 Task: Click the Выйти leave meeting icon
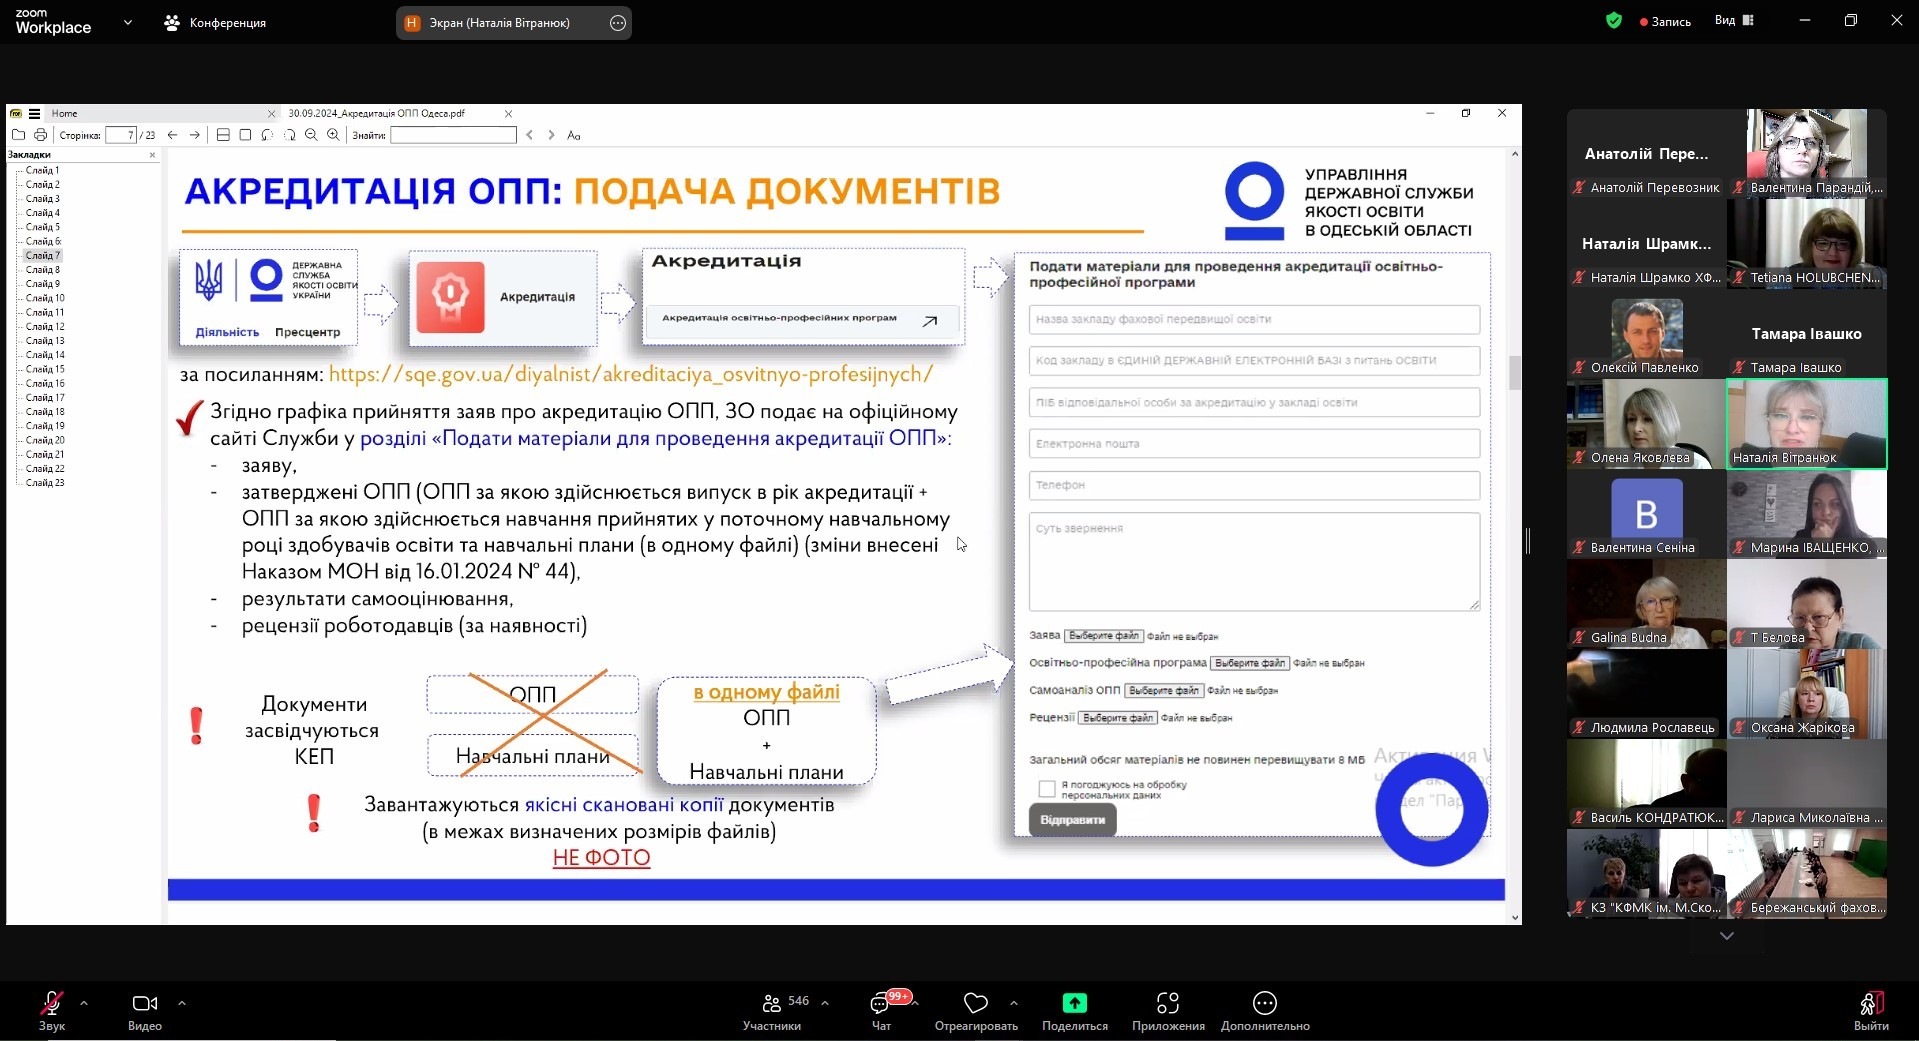point(1870,1004)
